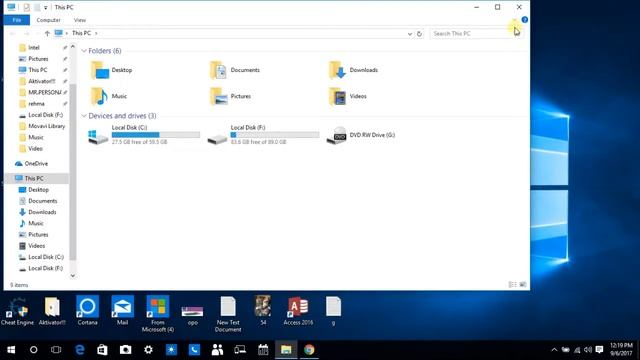Click Local Disk (F:) usage bar
The height and width of the screenshot is (360, 640).
[275, 135]
